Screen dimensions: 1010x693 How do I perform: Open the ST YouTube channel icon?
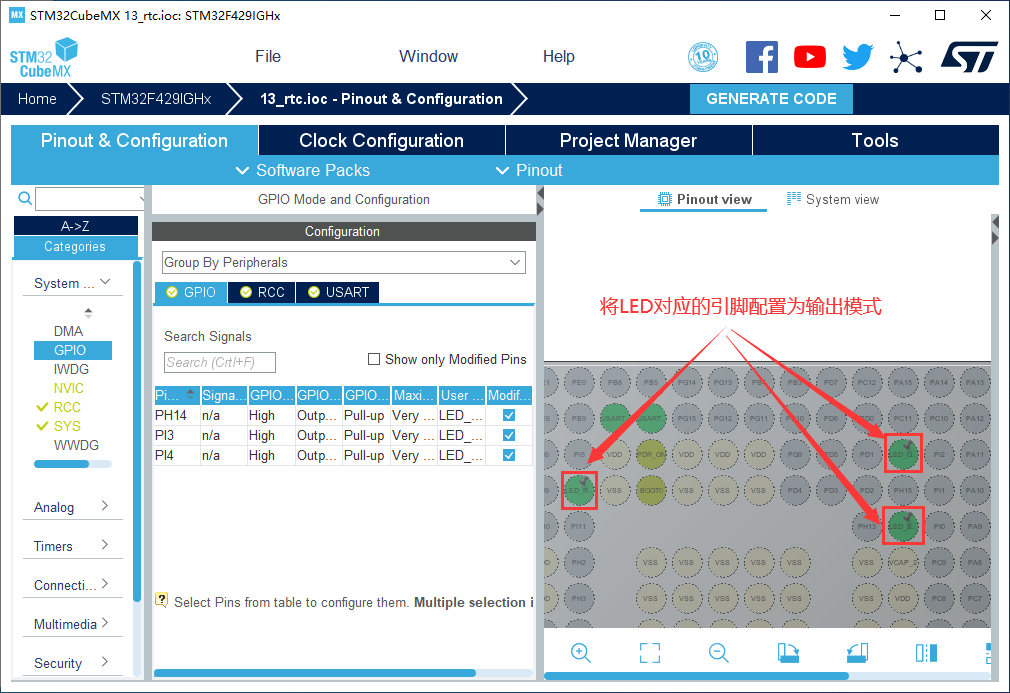(x=810, y=57)
